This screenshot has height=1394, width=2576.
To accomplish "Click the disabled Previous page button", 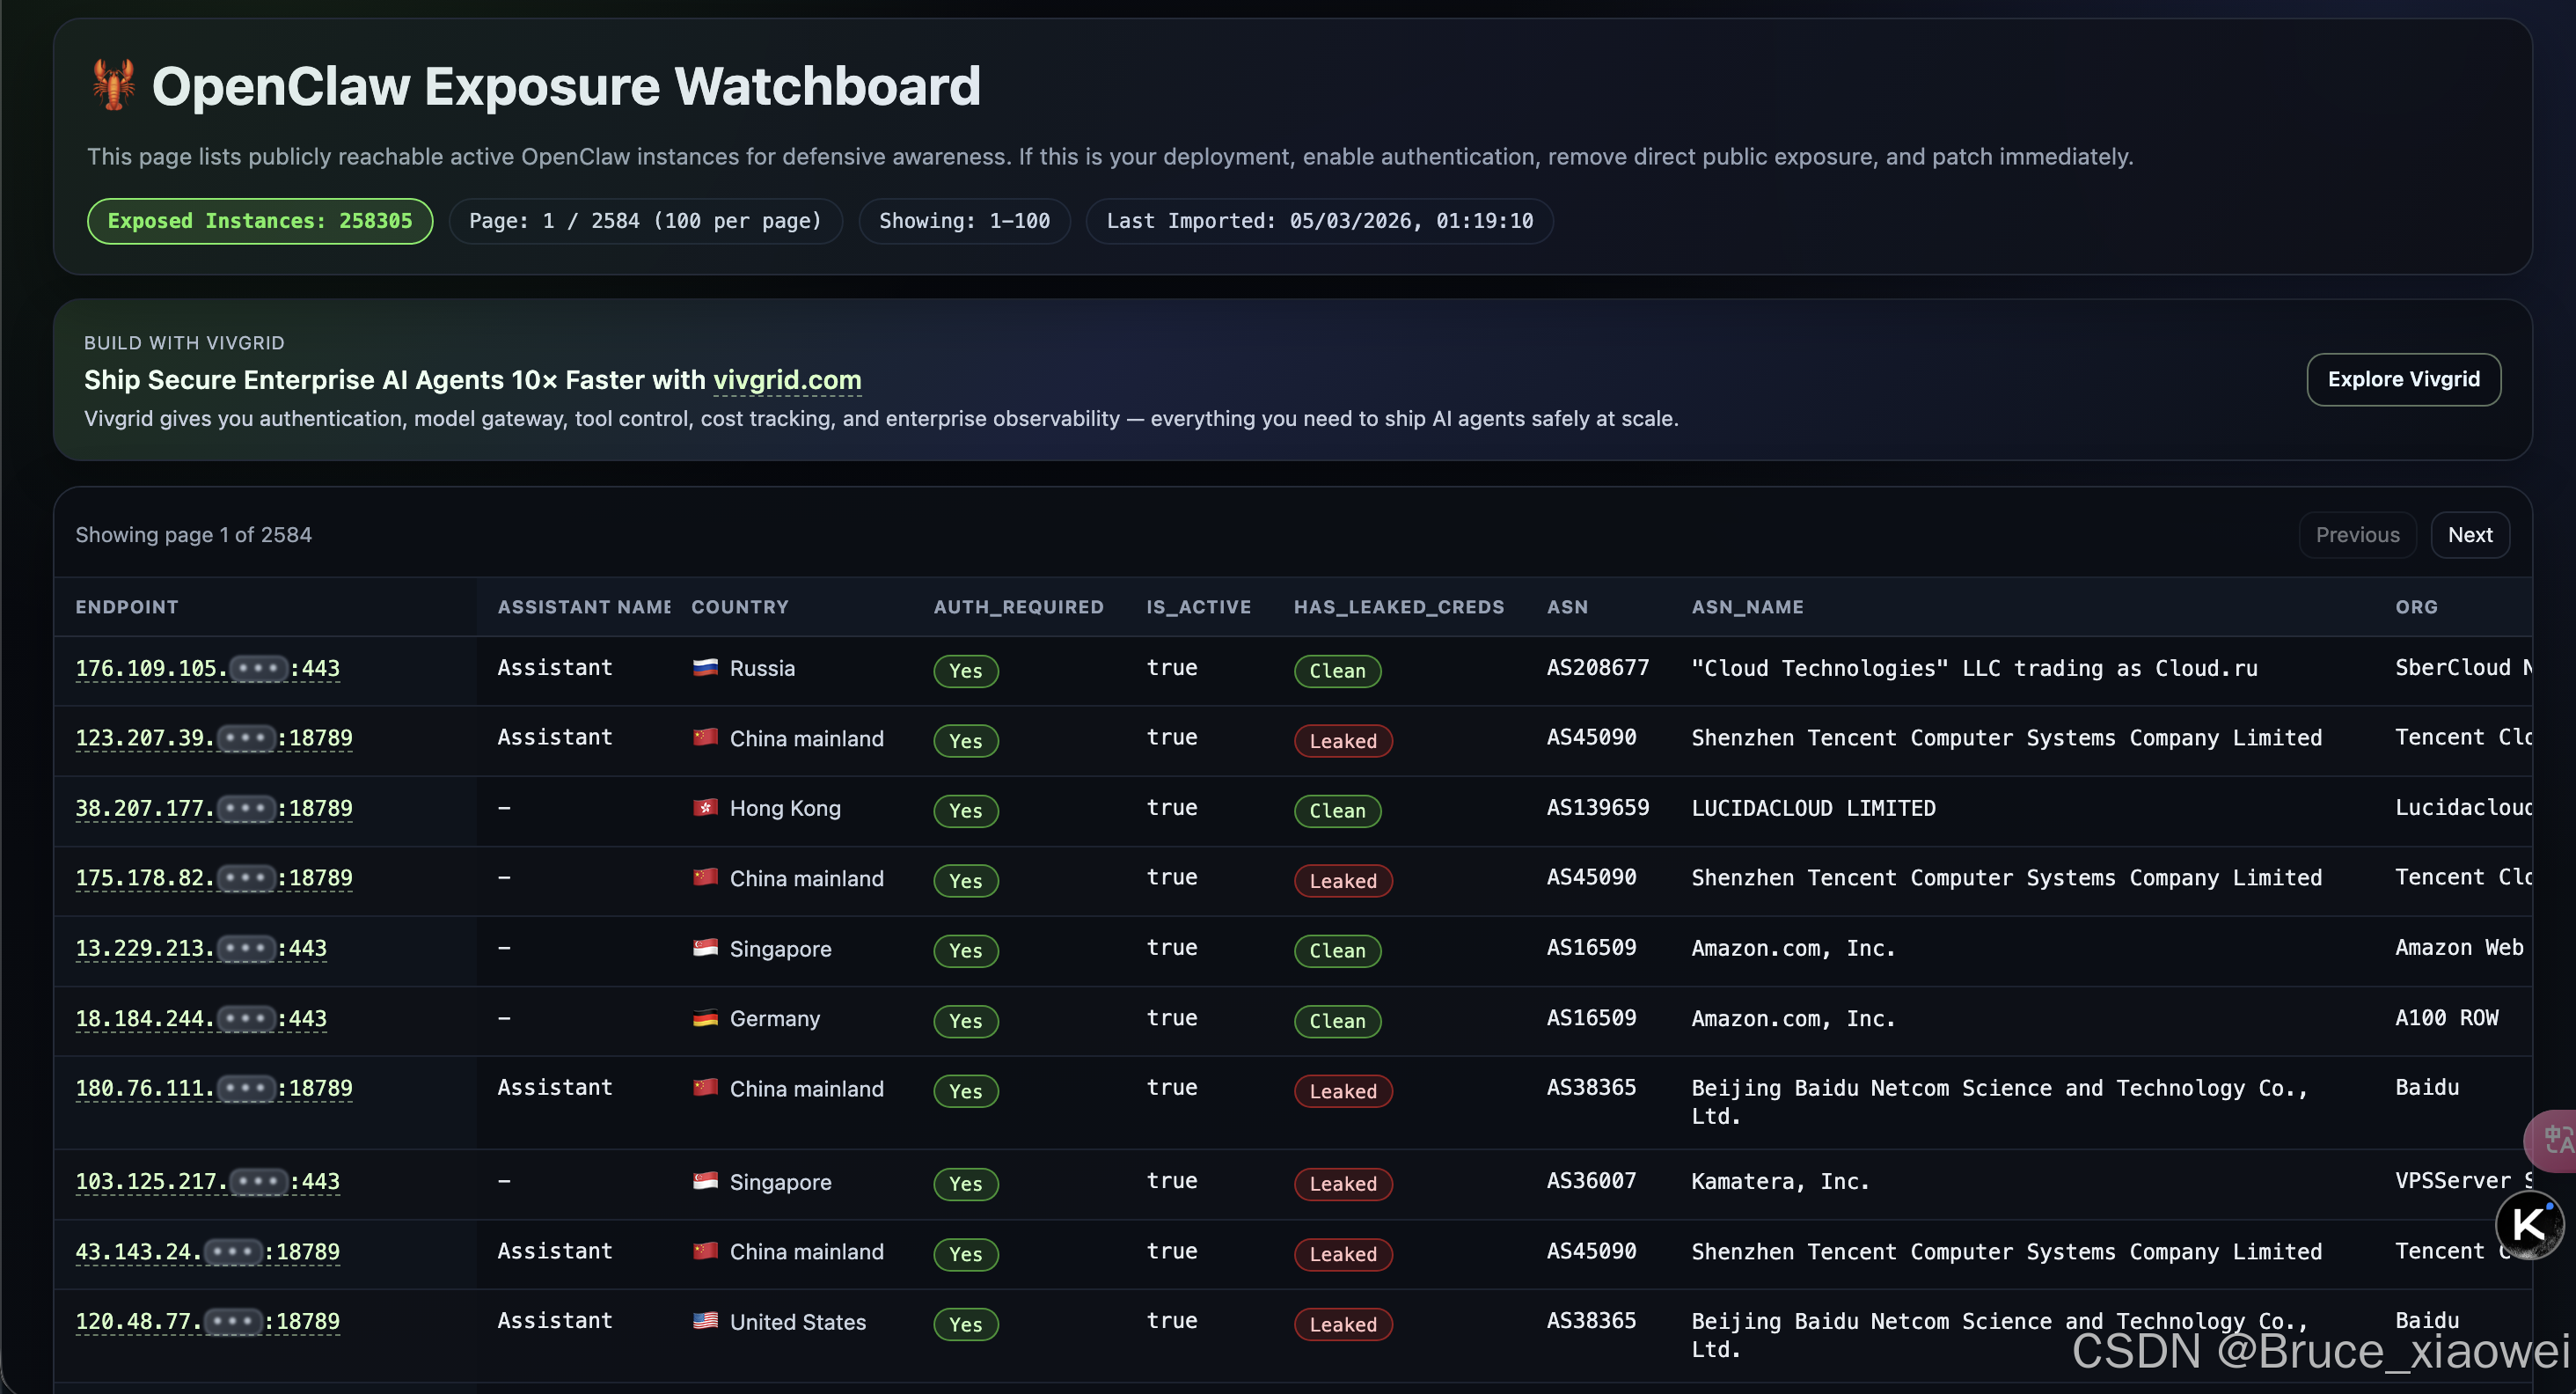I will tap(2357, 535).
